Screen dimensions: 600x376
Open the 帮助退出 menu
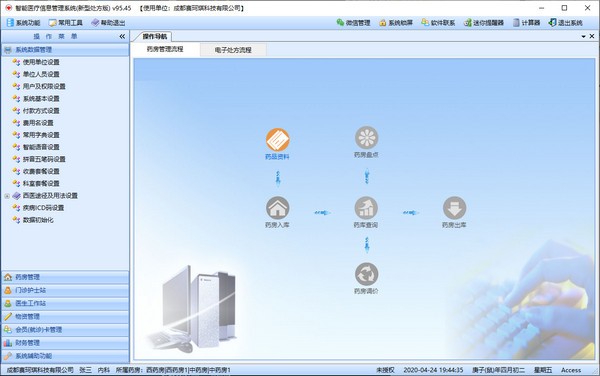(x=108, y=23)
